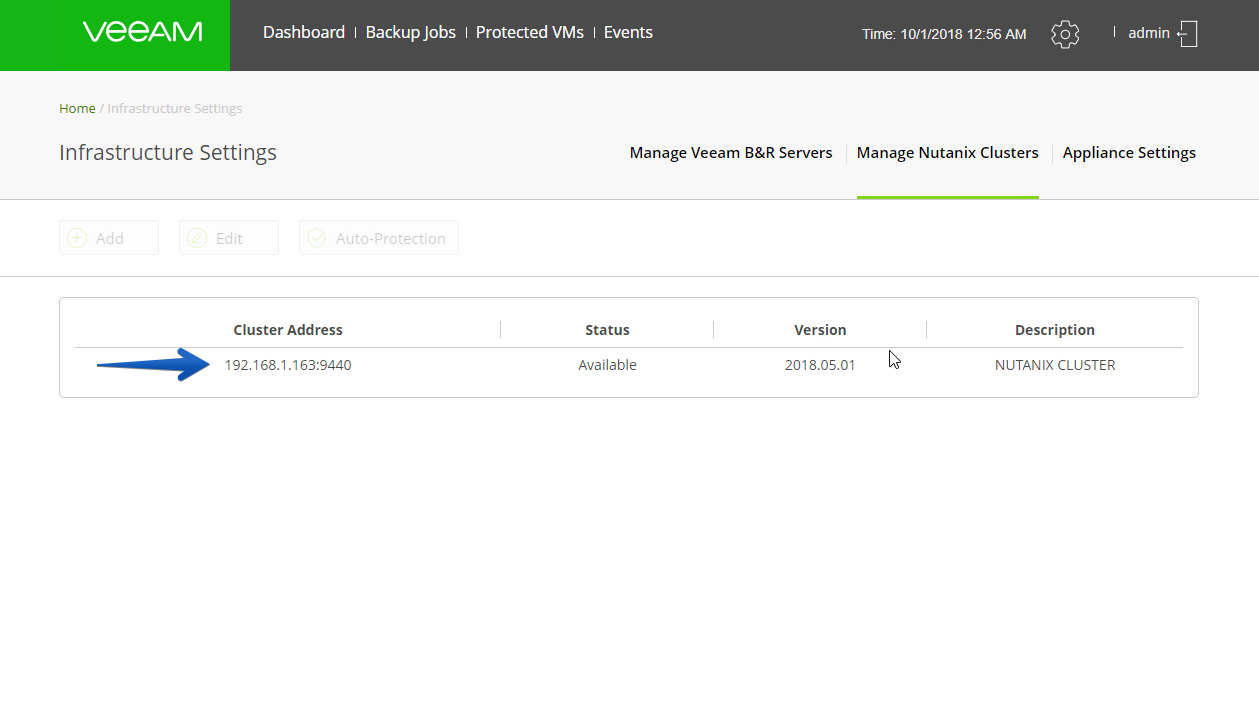Click the pencil icon on Edit
This screenshot has height=714, width=1259.
pyautogui.click(x=197, y=238)
